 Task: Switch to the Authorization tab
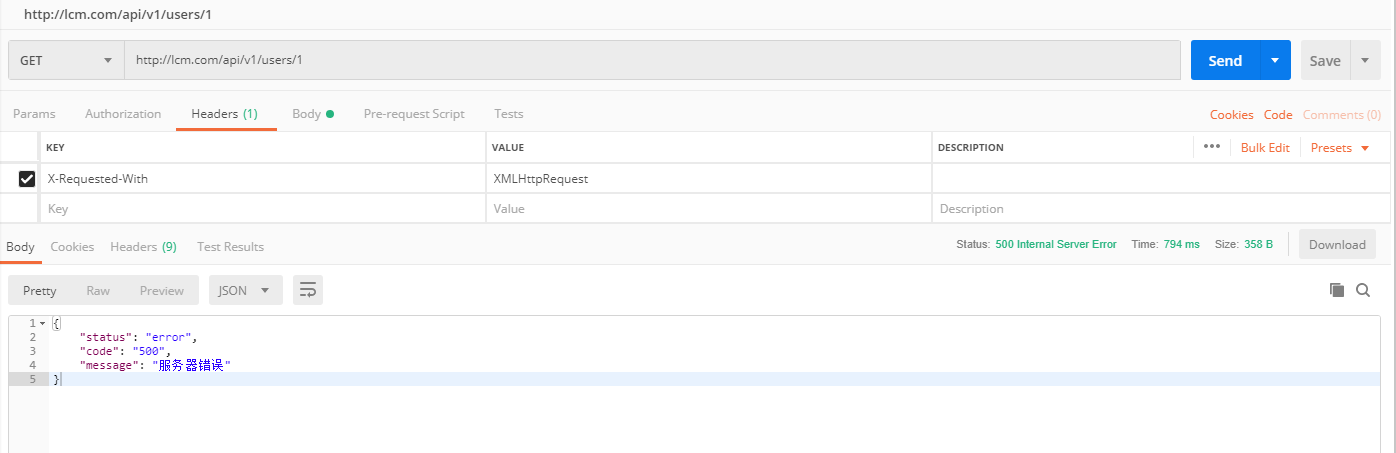coord(123,114)
